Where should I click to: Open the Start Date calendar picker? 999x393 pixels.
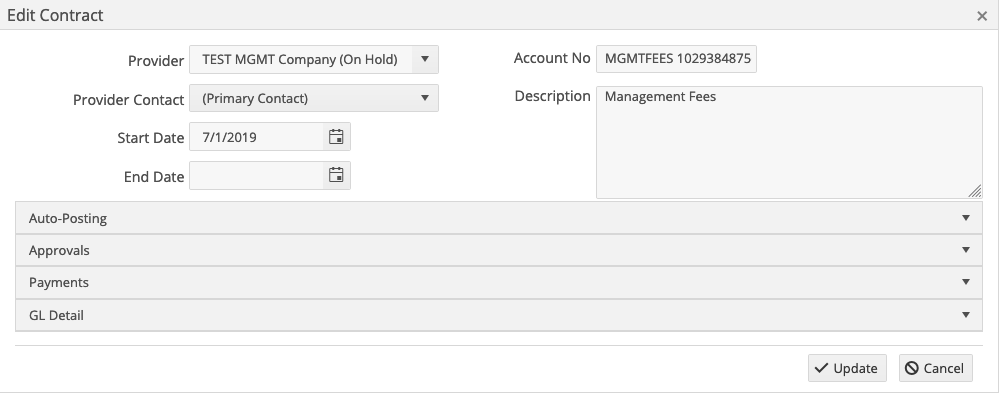coord(336,137)
